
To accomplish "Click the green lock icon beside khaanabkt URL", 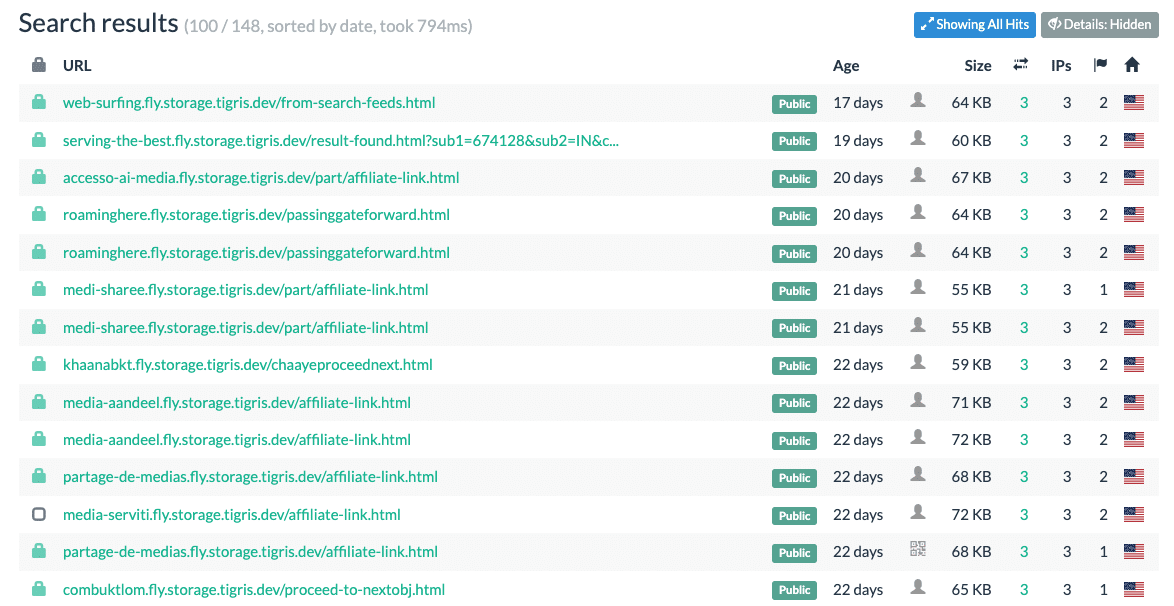I will pos(39,364).
